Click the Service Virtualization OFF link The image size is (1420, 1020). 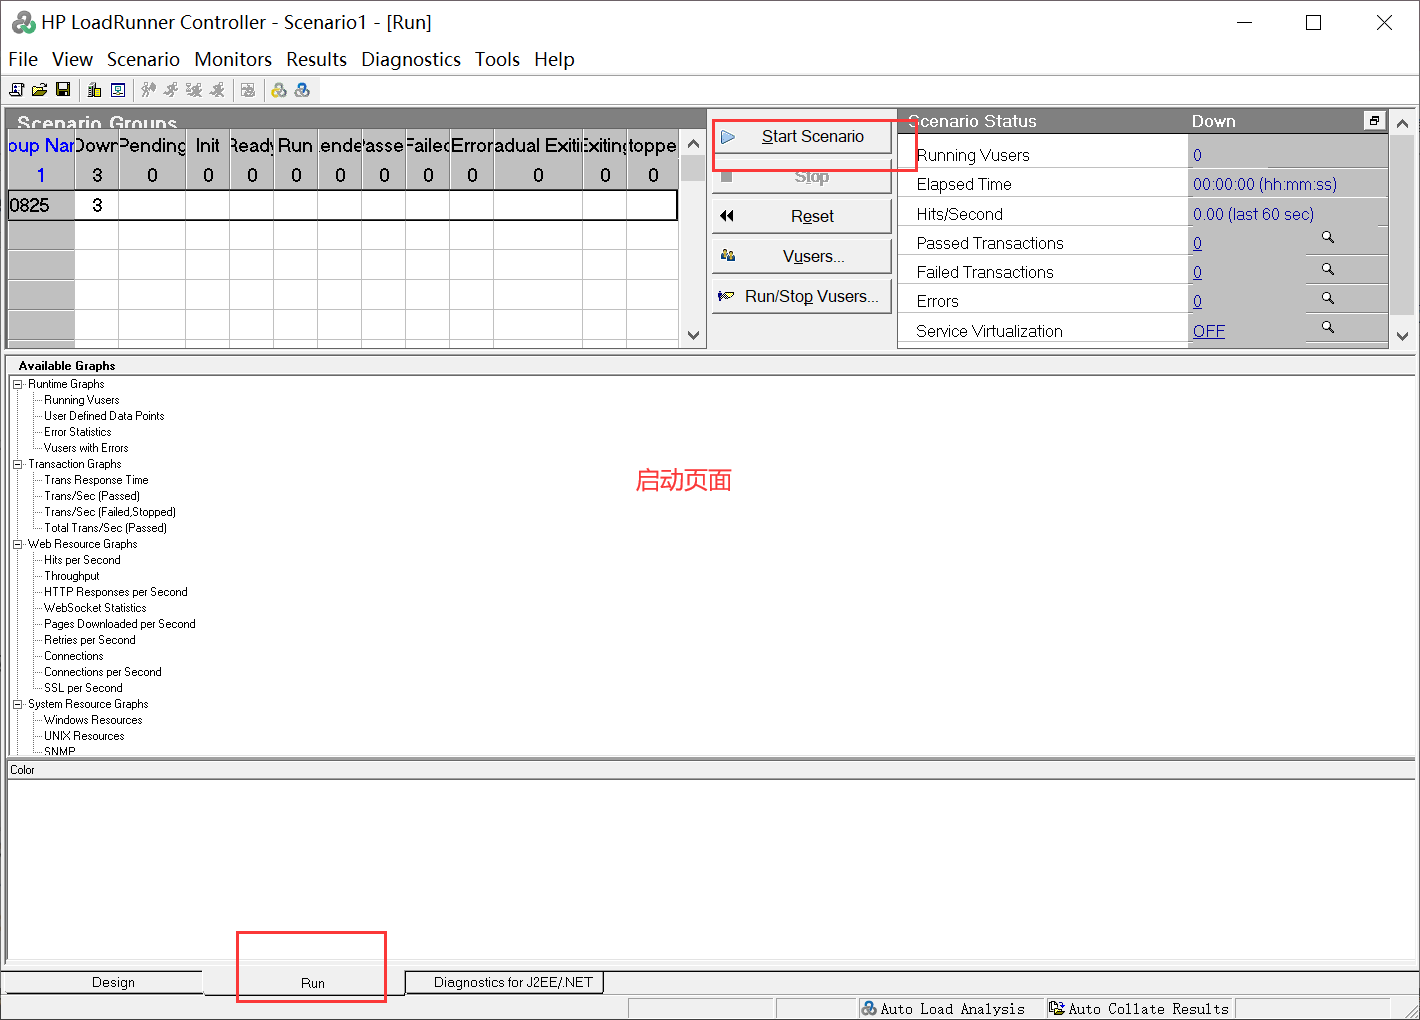tap(1208, 331)
